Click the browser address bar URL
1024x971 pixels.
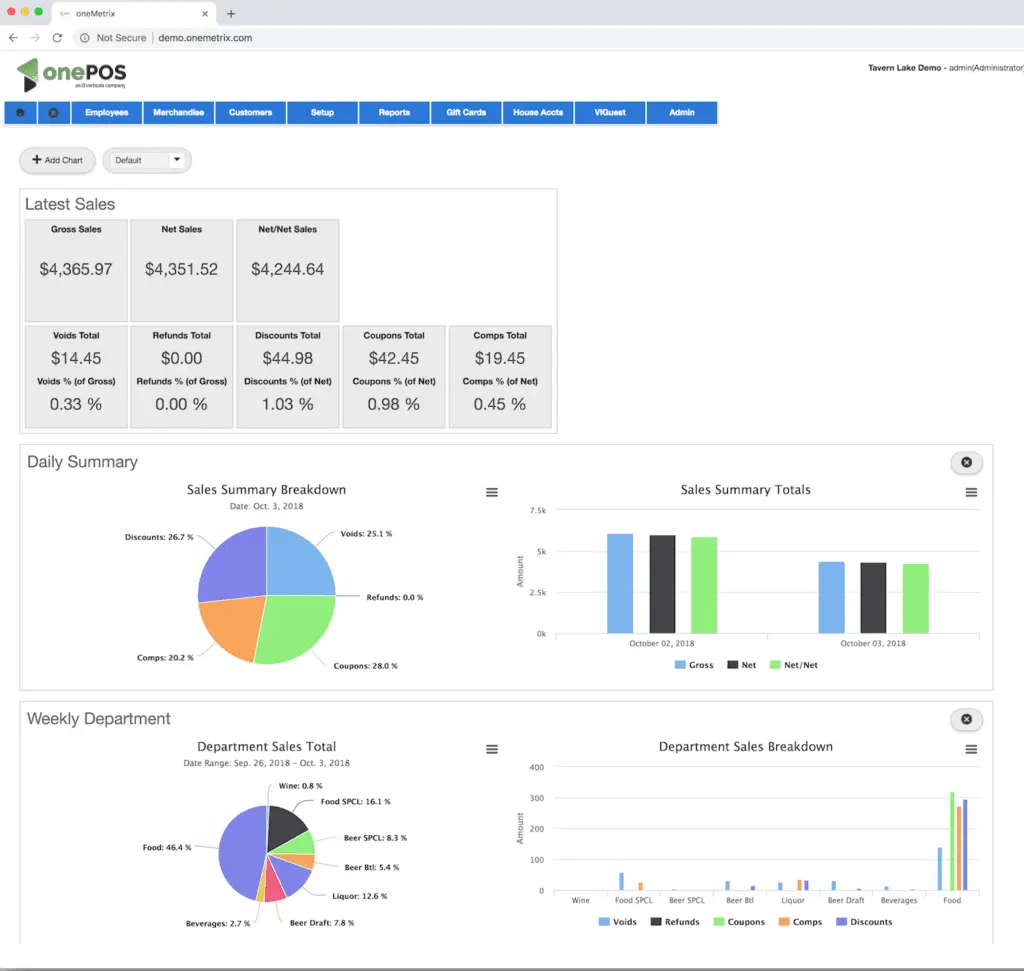pyautogui.click(x=205, y=38)
